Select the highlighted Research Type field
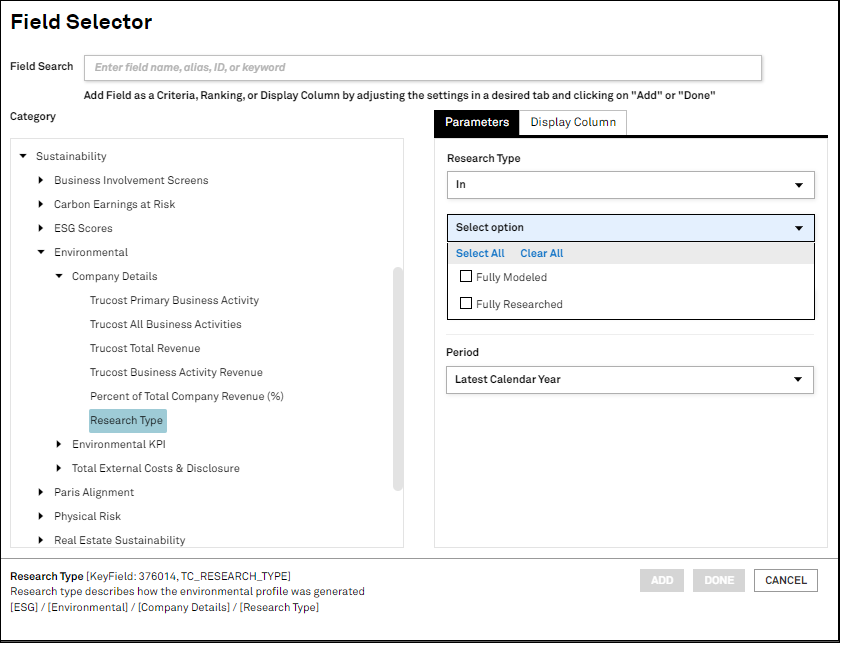 coord(127,420)
